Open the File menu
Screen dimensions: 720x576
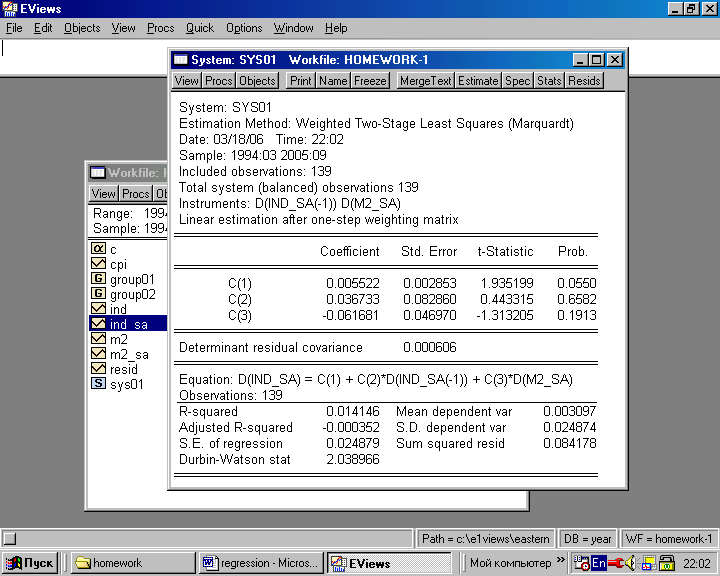pos(14,28)
